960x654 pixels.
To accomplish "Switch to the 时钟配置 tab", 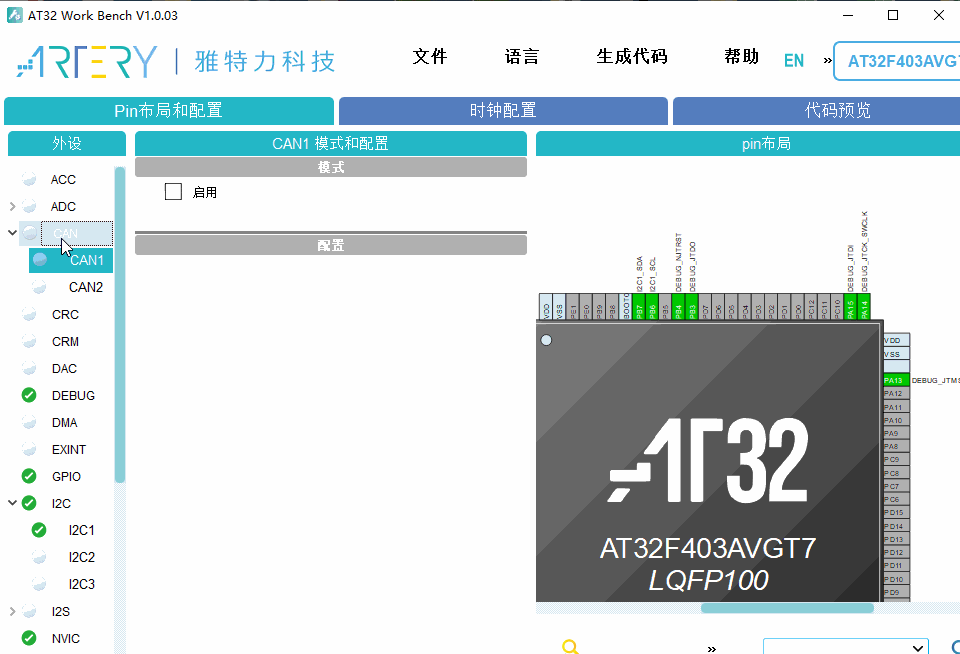I will pos(503,110).
